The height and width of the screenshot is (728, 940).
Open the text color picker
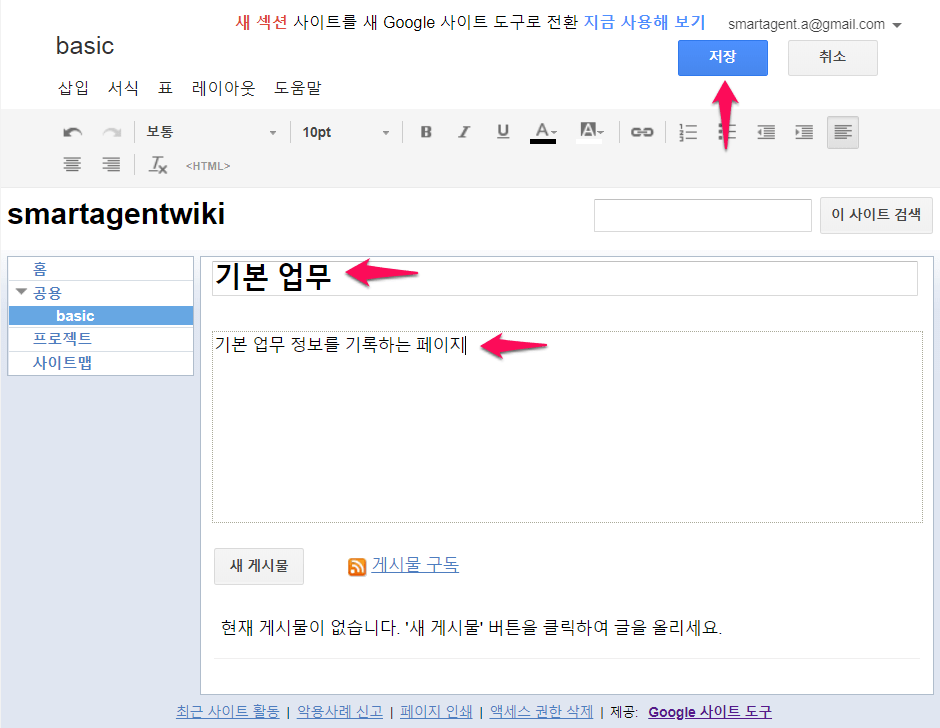(x=543, y=131)
